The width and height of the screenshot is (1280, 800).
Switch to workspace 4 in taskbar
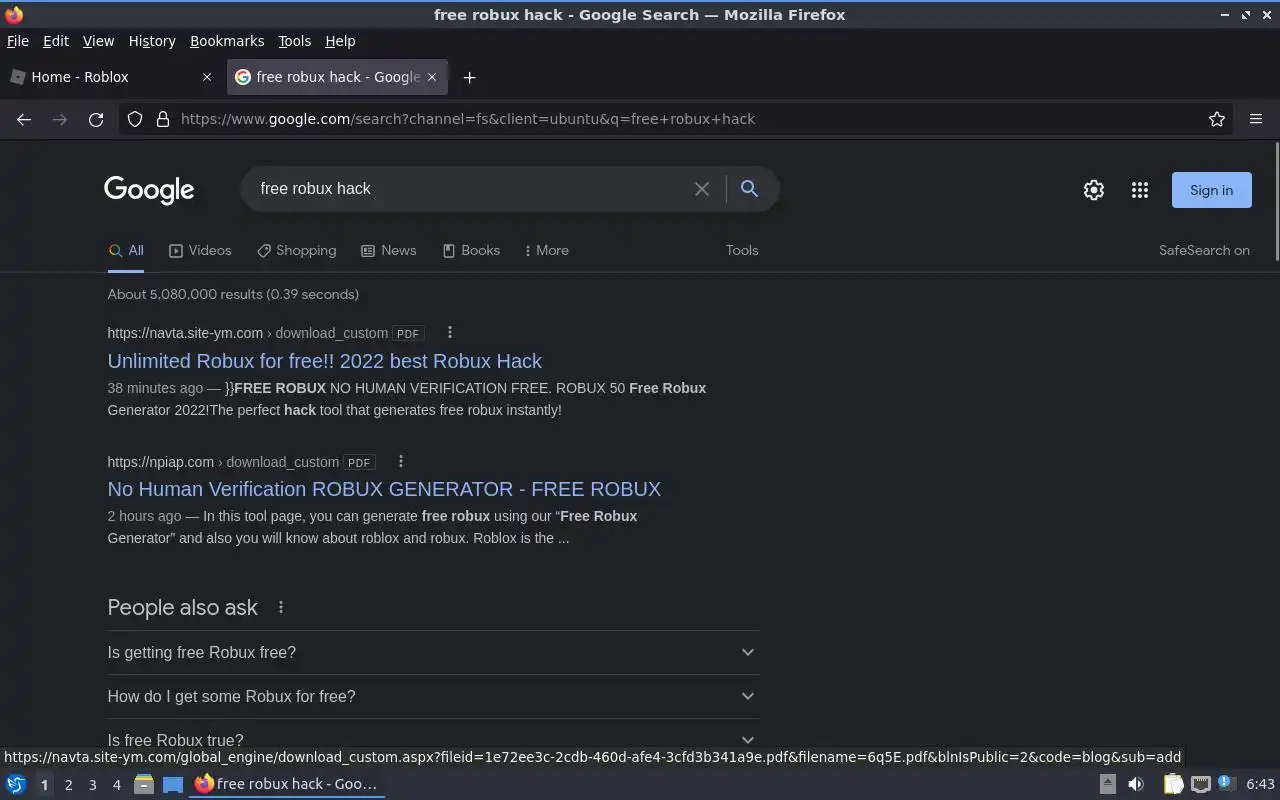pos(116,785)
